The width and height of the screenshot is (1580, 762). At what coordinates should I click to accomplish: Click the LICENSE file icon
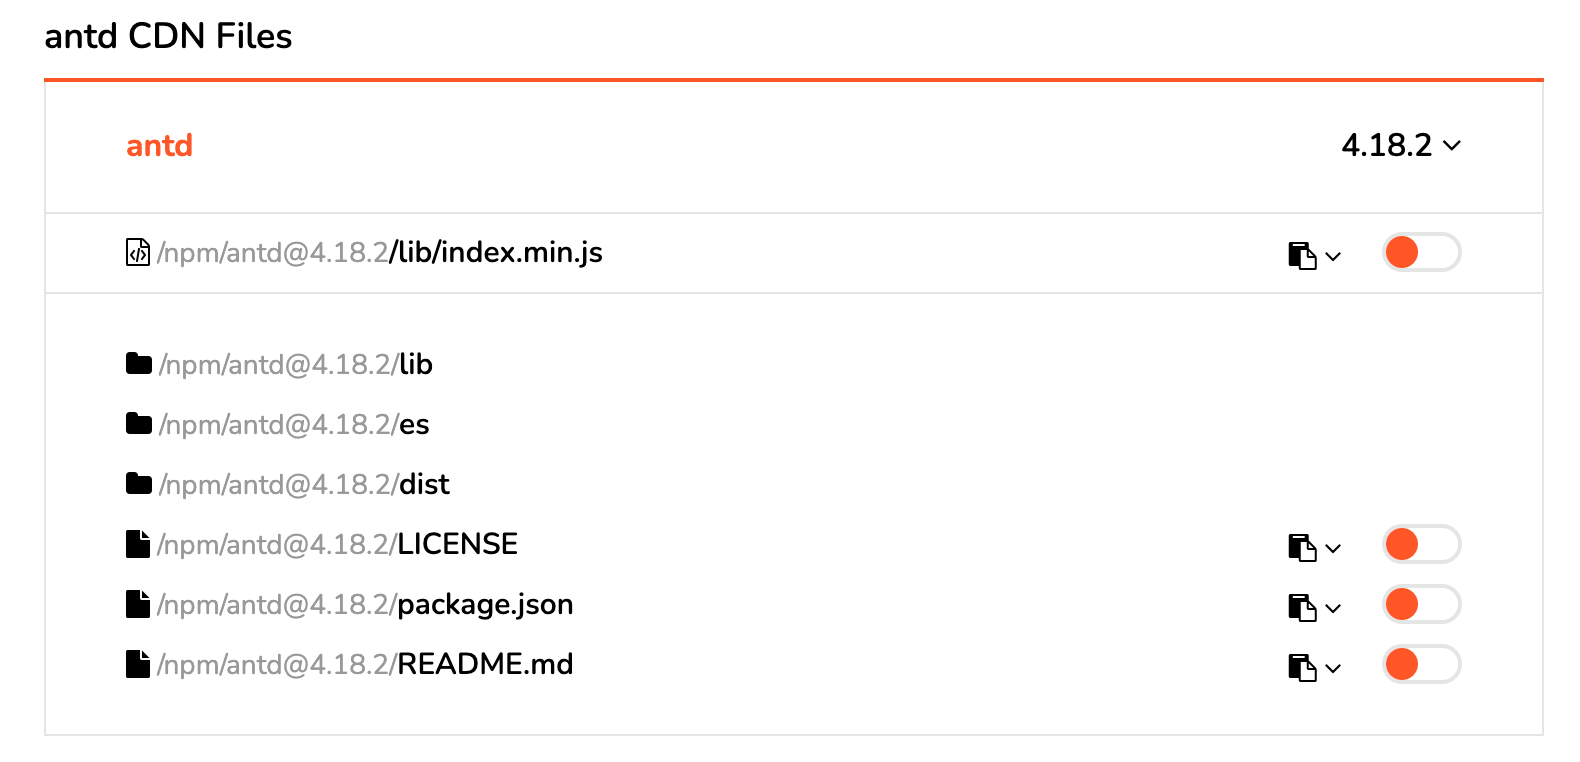tap(138, 544)
